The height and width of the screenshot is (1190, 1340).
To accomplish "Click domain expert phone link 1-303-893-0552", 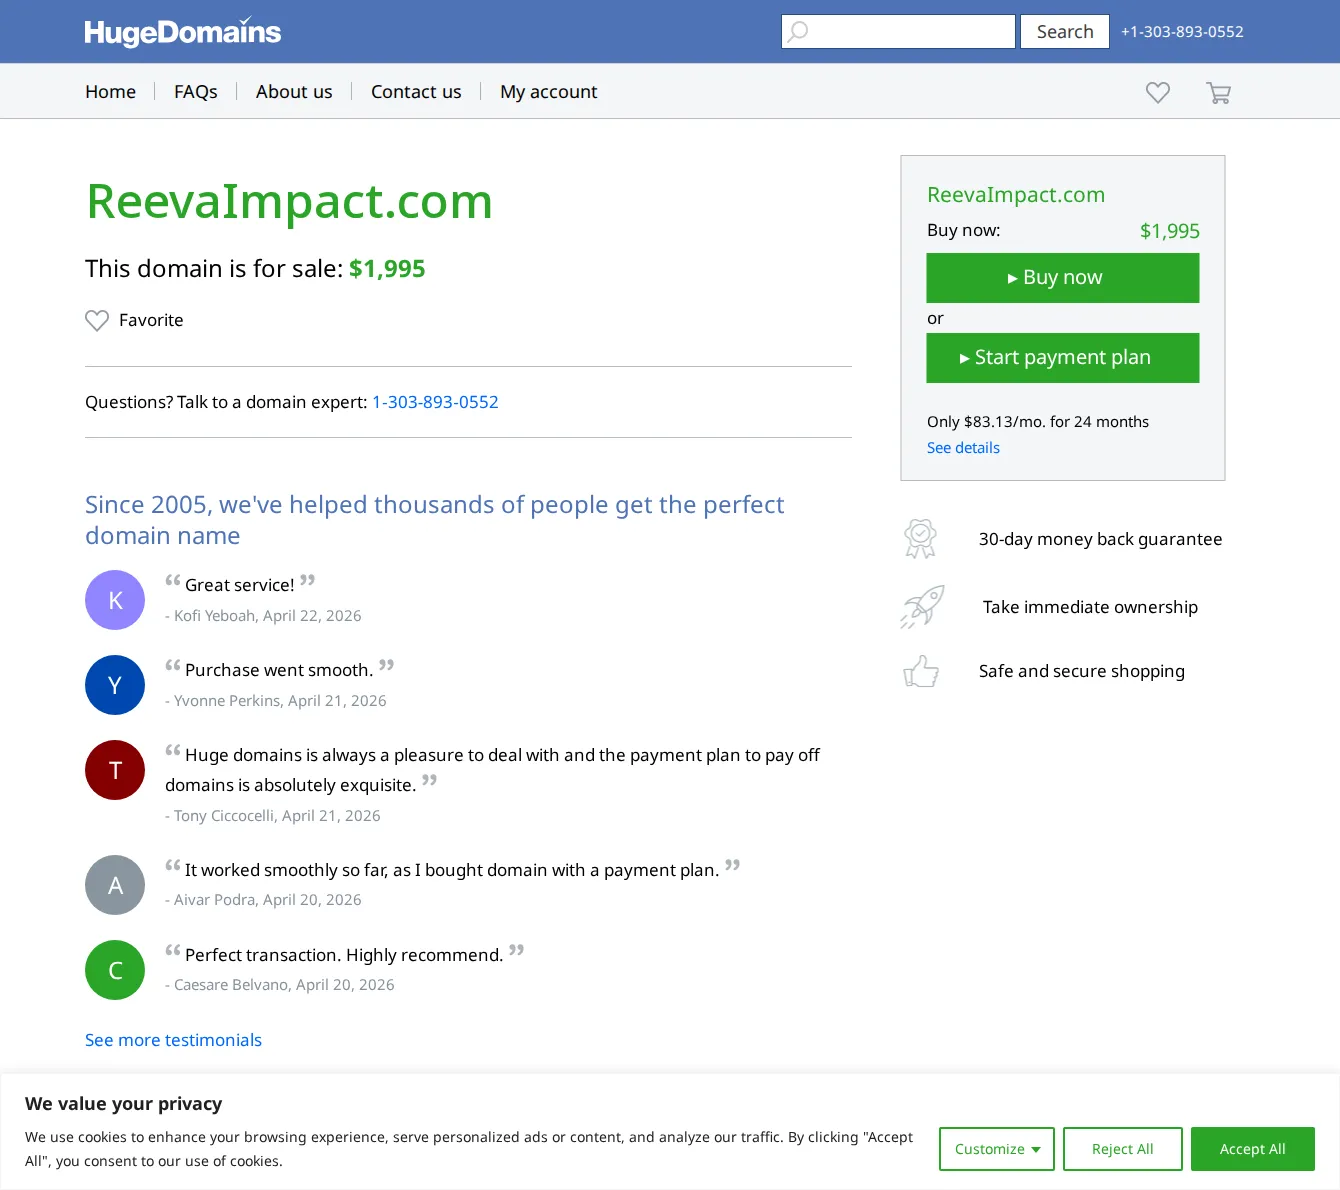I will point(435,402).
